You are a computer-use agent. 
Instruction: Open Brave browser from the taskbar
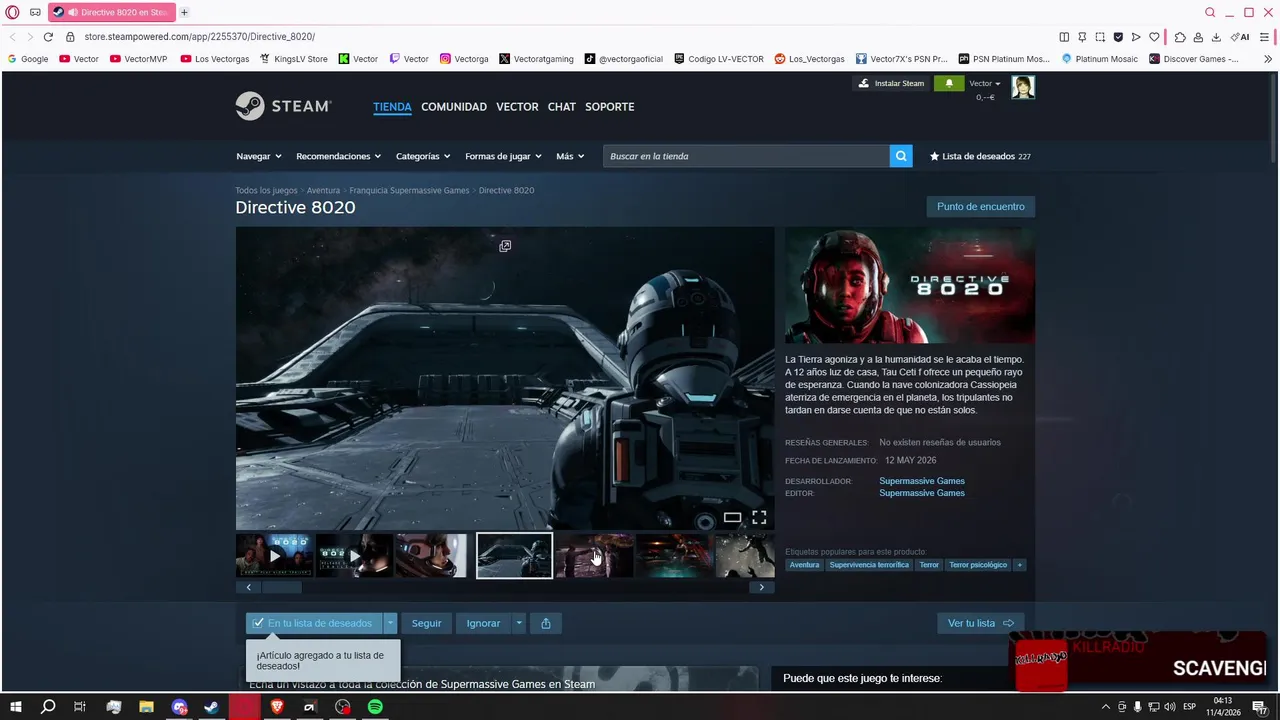tap(277, 707)
